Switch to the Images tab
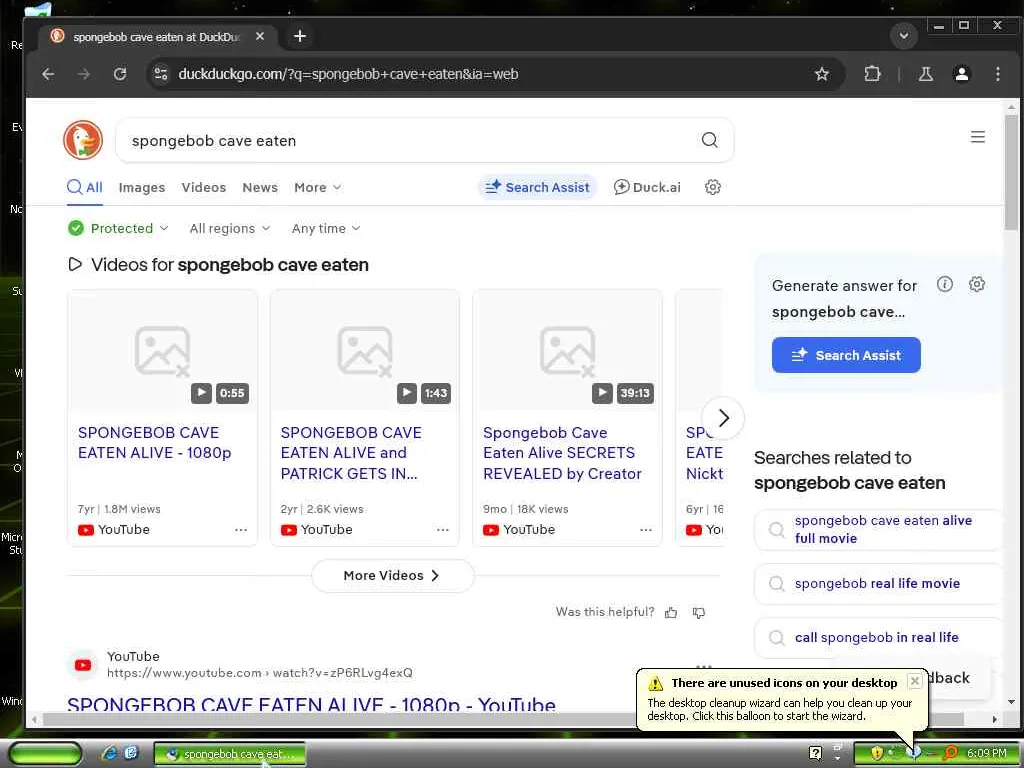 [x=142, y=187]
